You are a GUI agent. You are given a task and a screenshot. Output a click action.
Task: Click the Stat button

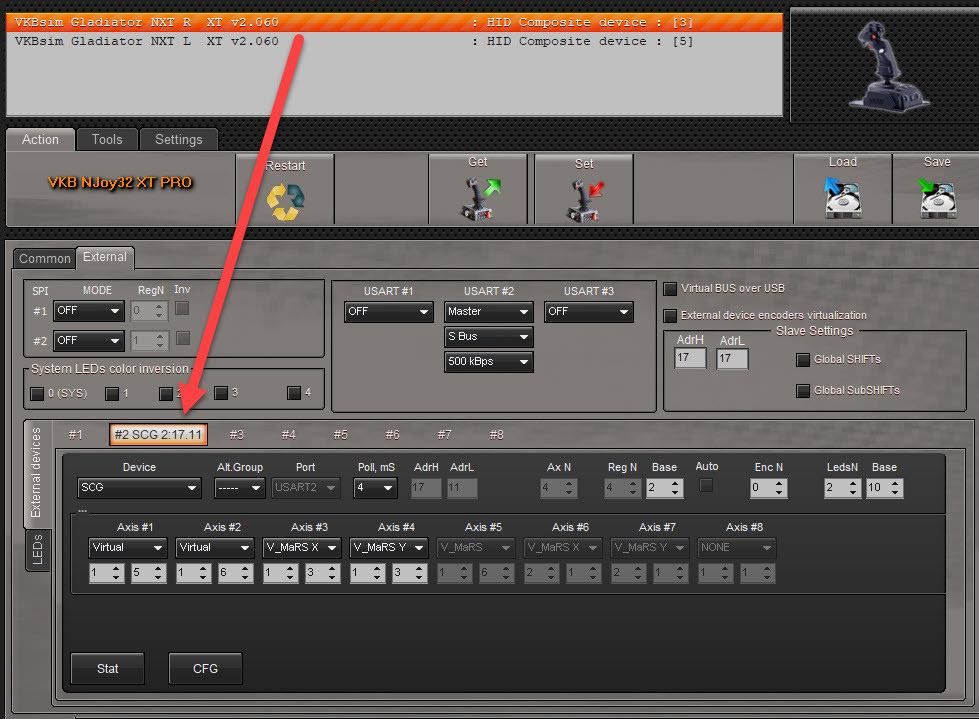tap(107, 668)
